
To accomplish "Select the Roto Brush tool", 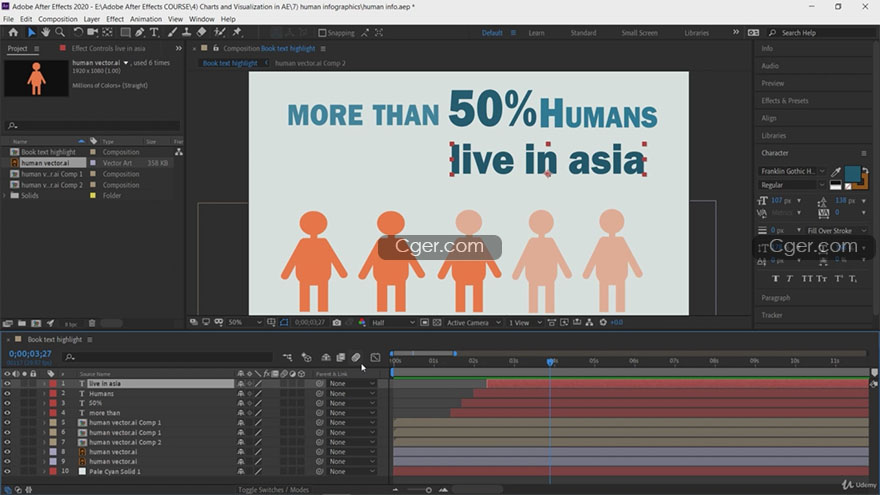I will 220,33.
